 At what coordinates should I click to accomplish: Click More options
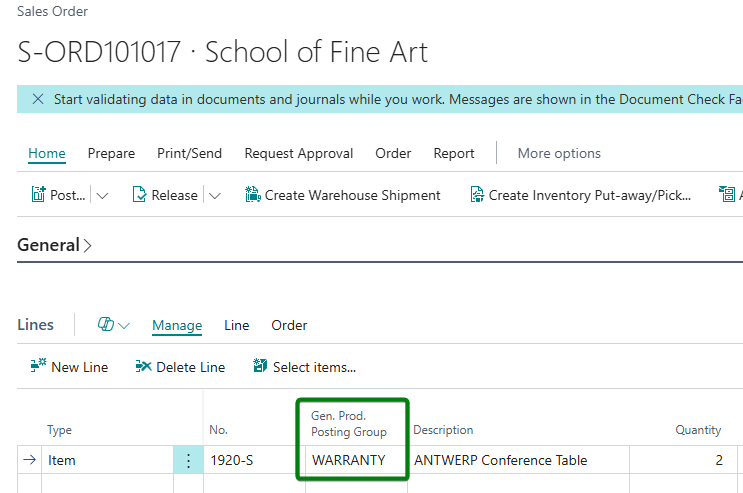(559, 153)
